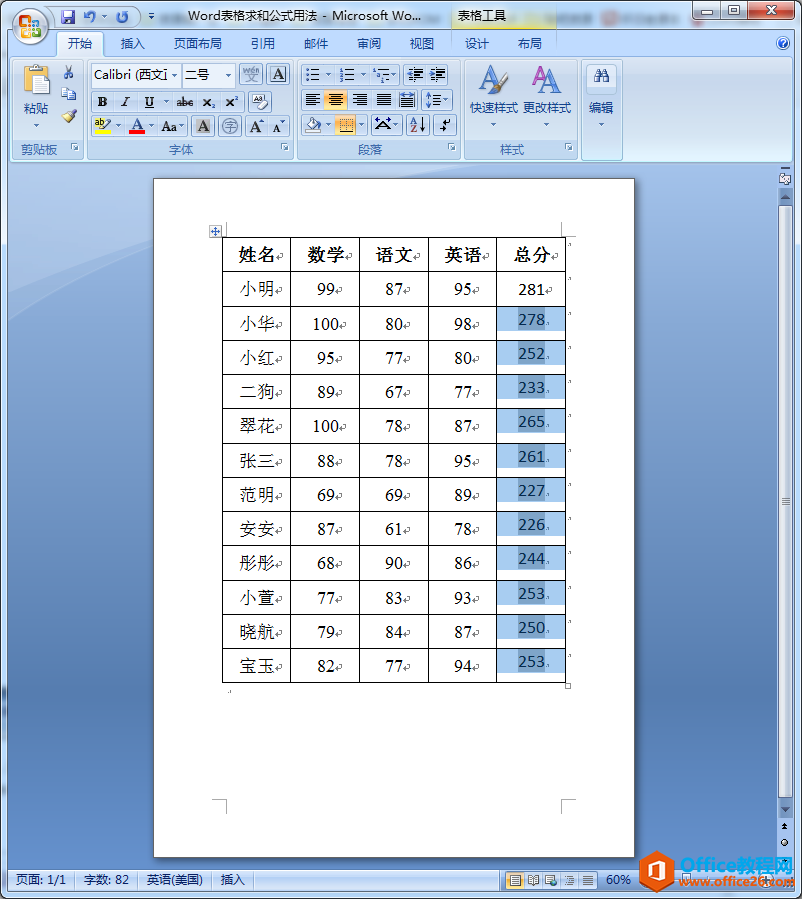Toggle underline formatting
The image size is (802, 899).
pyautogui.click(x=149, y=102)
